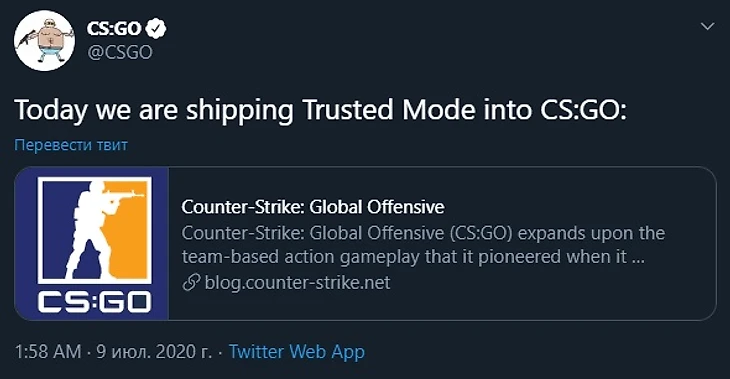Click the word CS:GO: ending the tweet

click(x=583, y=110)
